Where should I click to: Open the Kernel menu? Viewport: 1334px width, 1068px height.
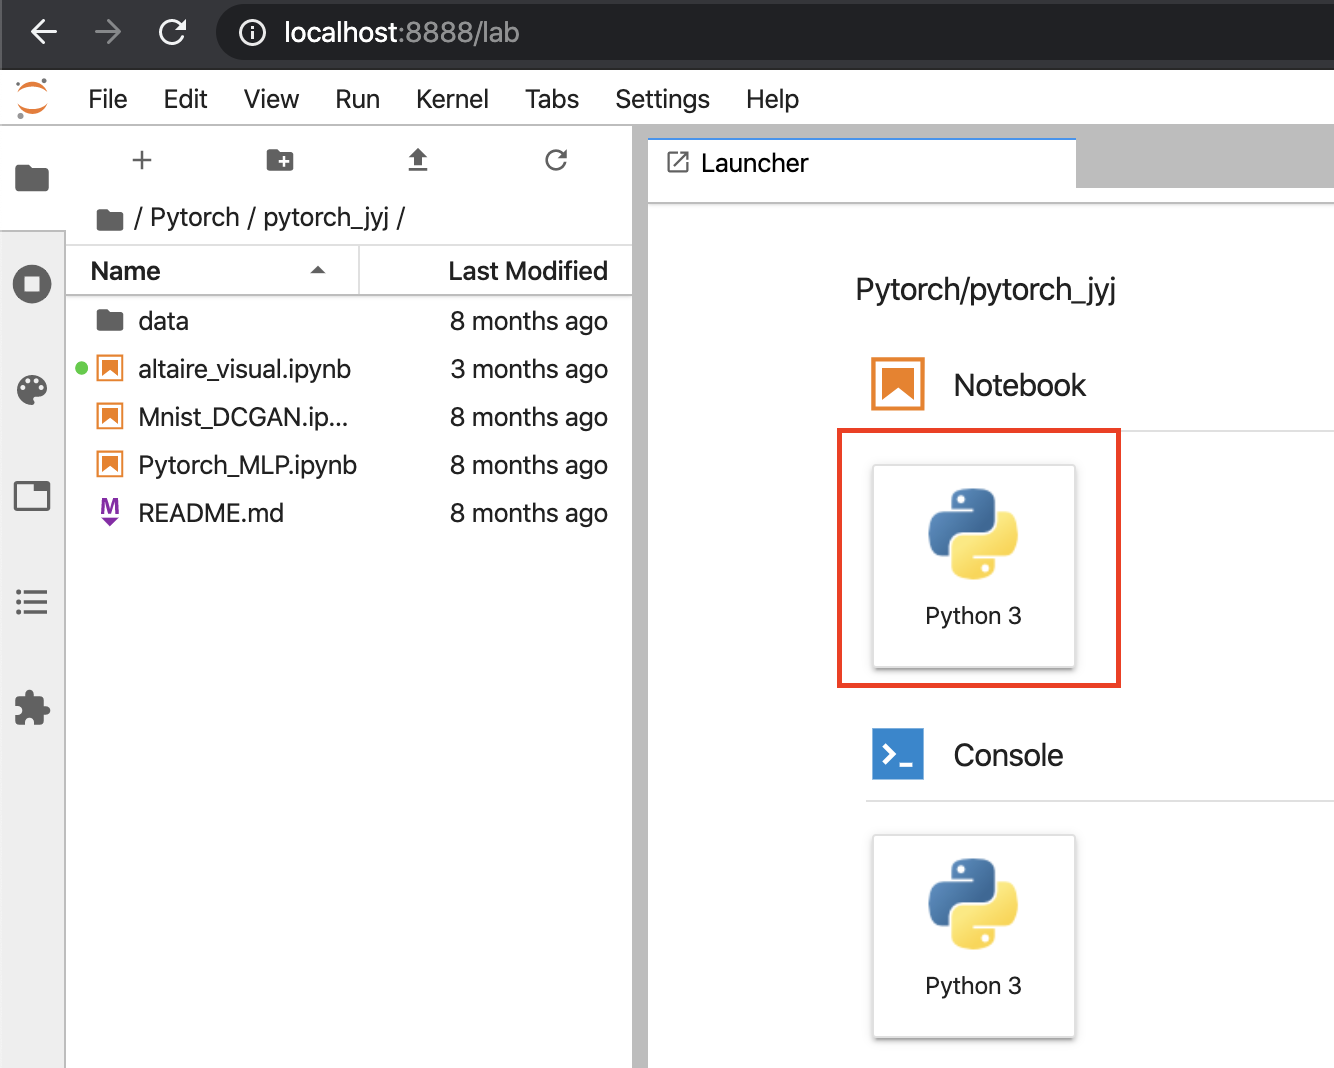pyautogui.click(x=452, y=99)
